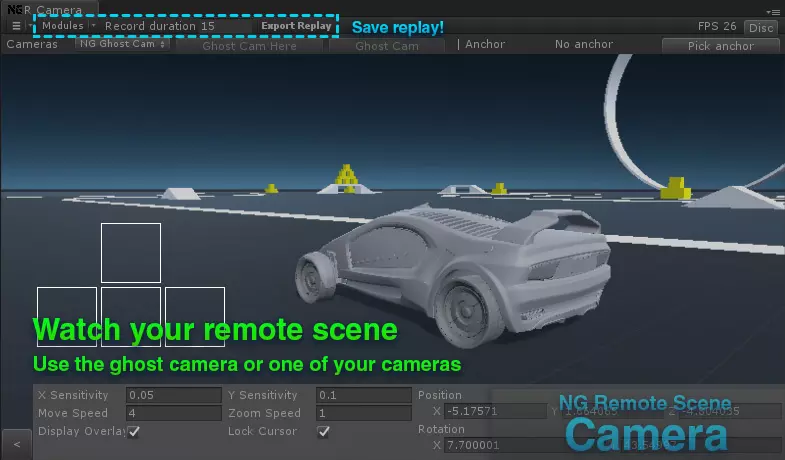Click the Anchor label

(x=485, y=44)
